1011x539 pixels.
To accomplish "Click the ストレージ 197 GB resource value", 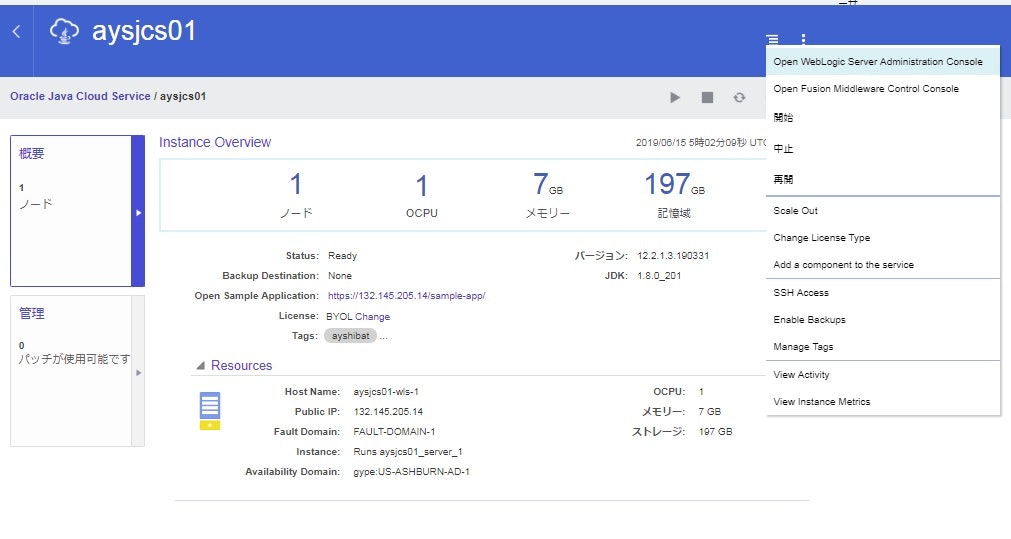I will pyautogui.click(x=716, y=432).
